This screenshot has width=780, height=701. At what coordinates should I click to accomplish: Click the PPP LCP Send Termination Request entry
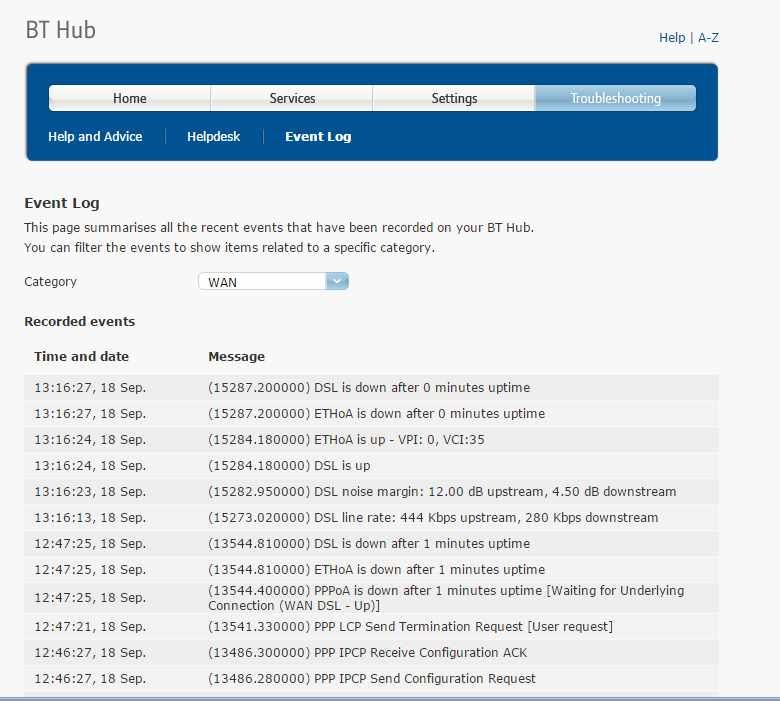410,626
